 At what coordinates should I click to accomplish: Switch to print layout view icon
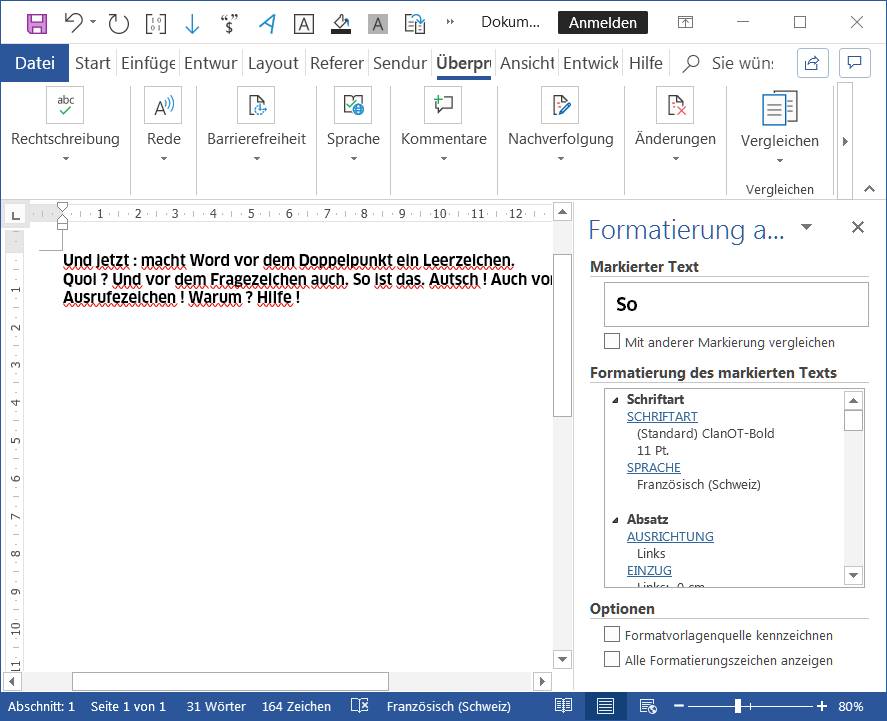[x=605, y=706]
